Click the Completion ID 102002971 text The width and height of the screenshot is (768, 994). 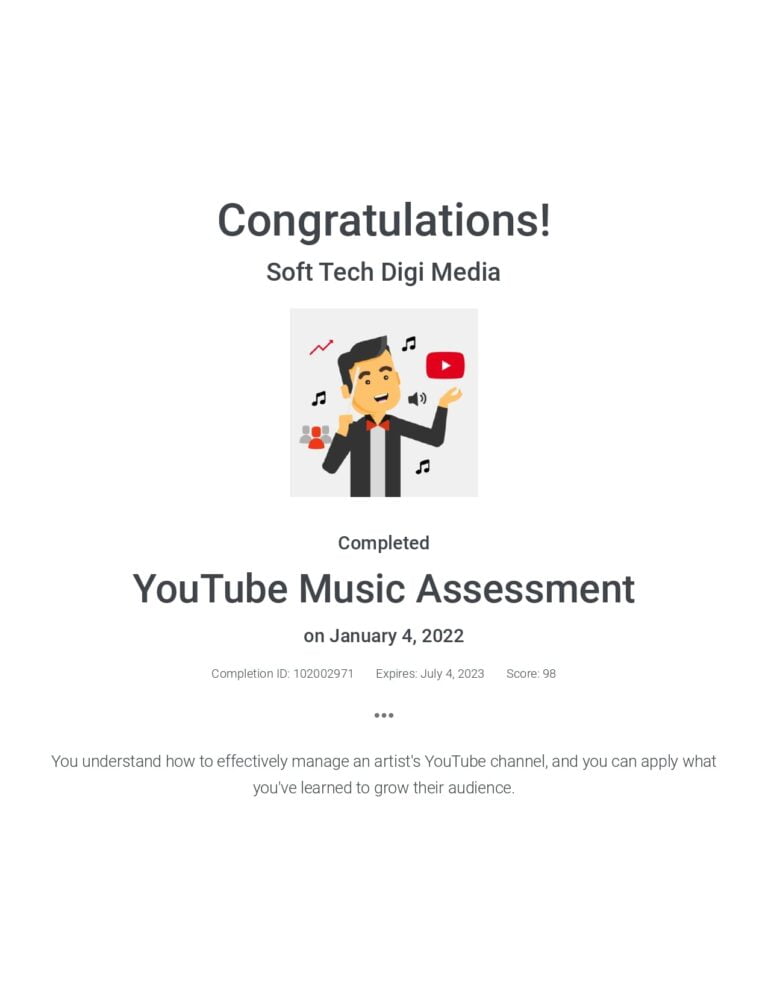282,673
